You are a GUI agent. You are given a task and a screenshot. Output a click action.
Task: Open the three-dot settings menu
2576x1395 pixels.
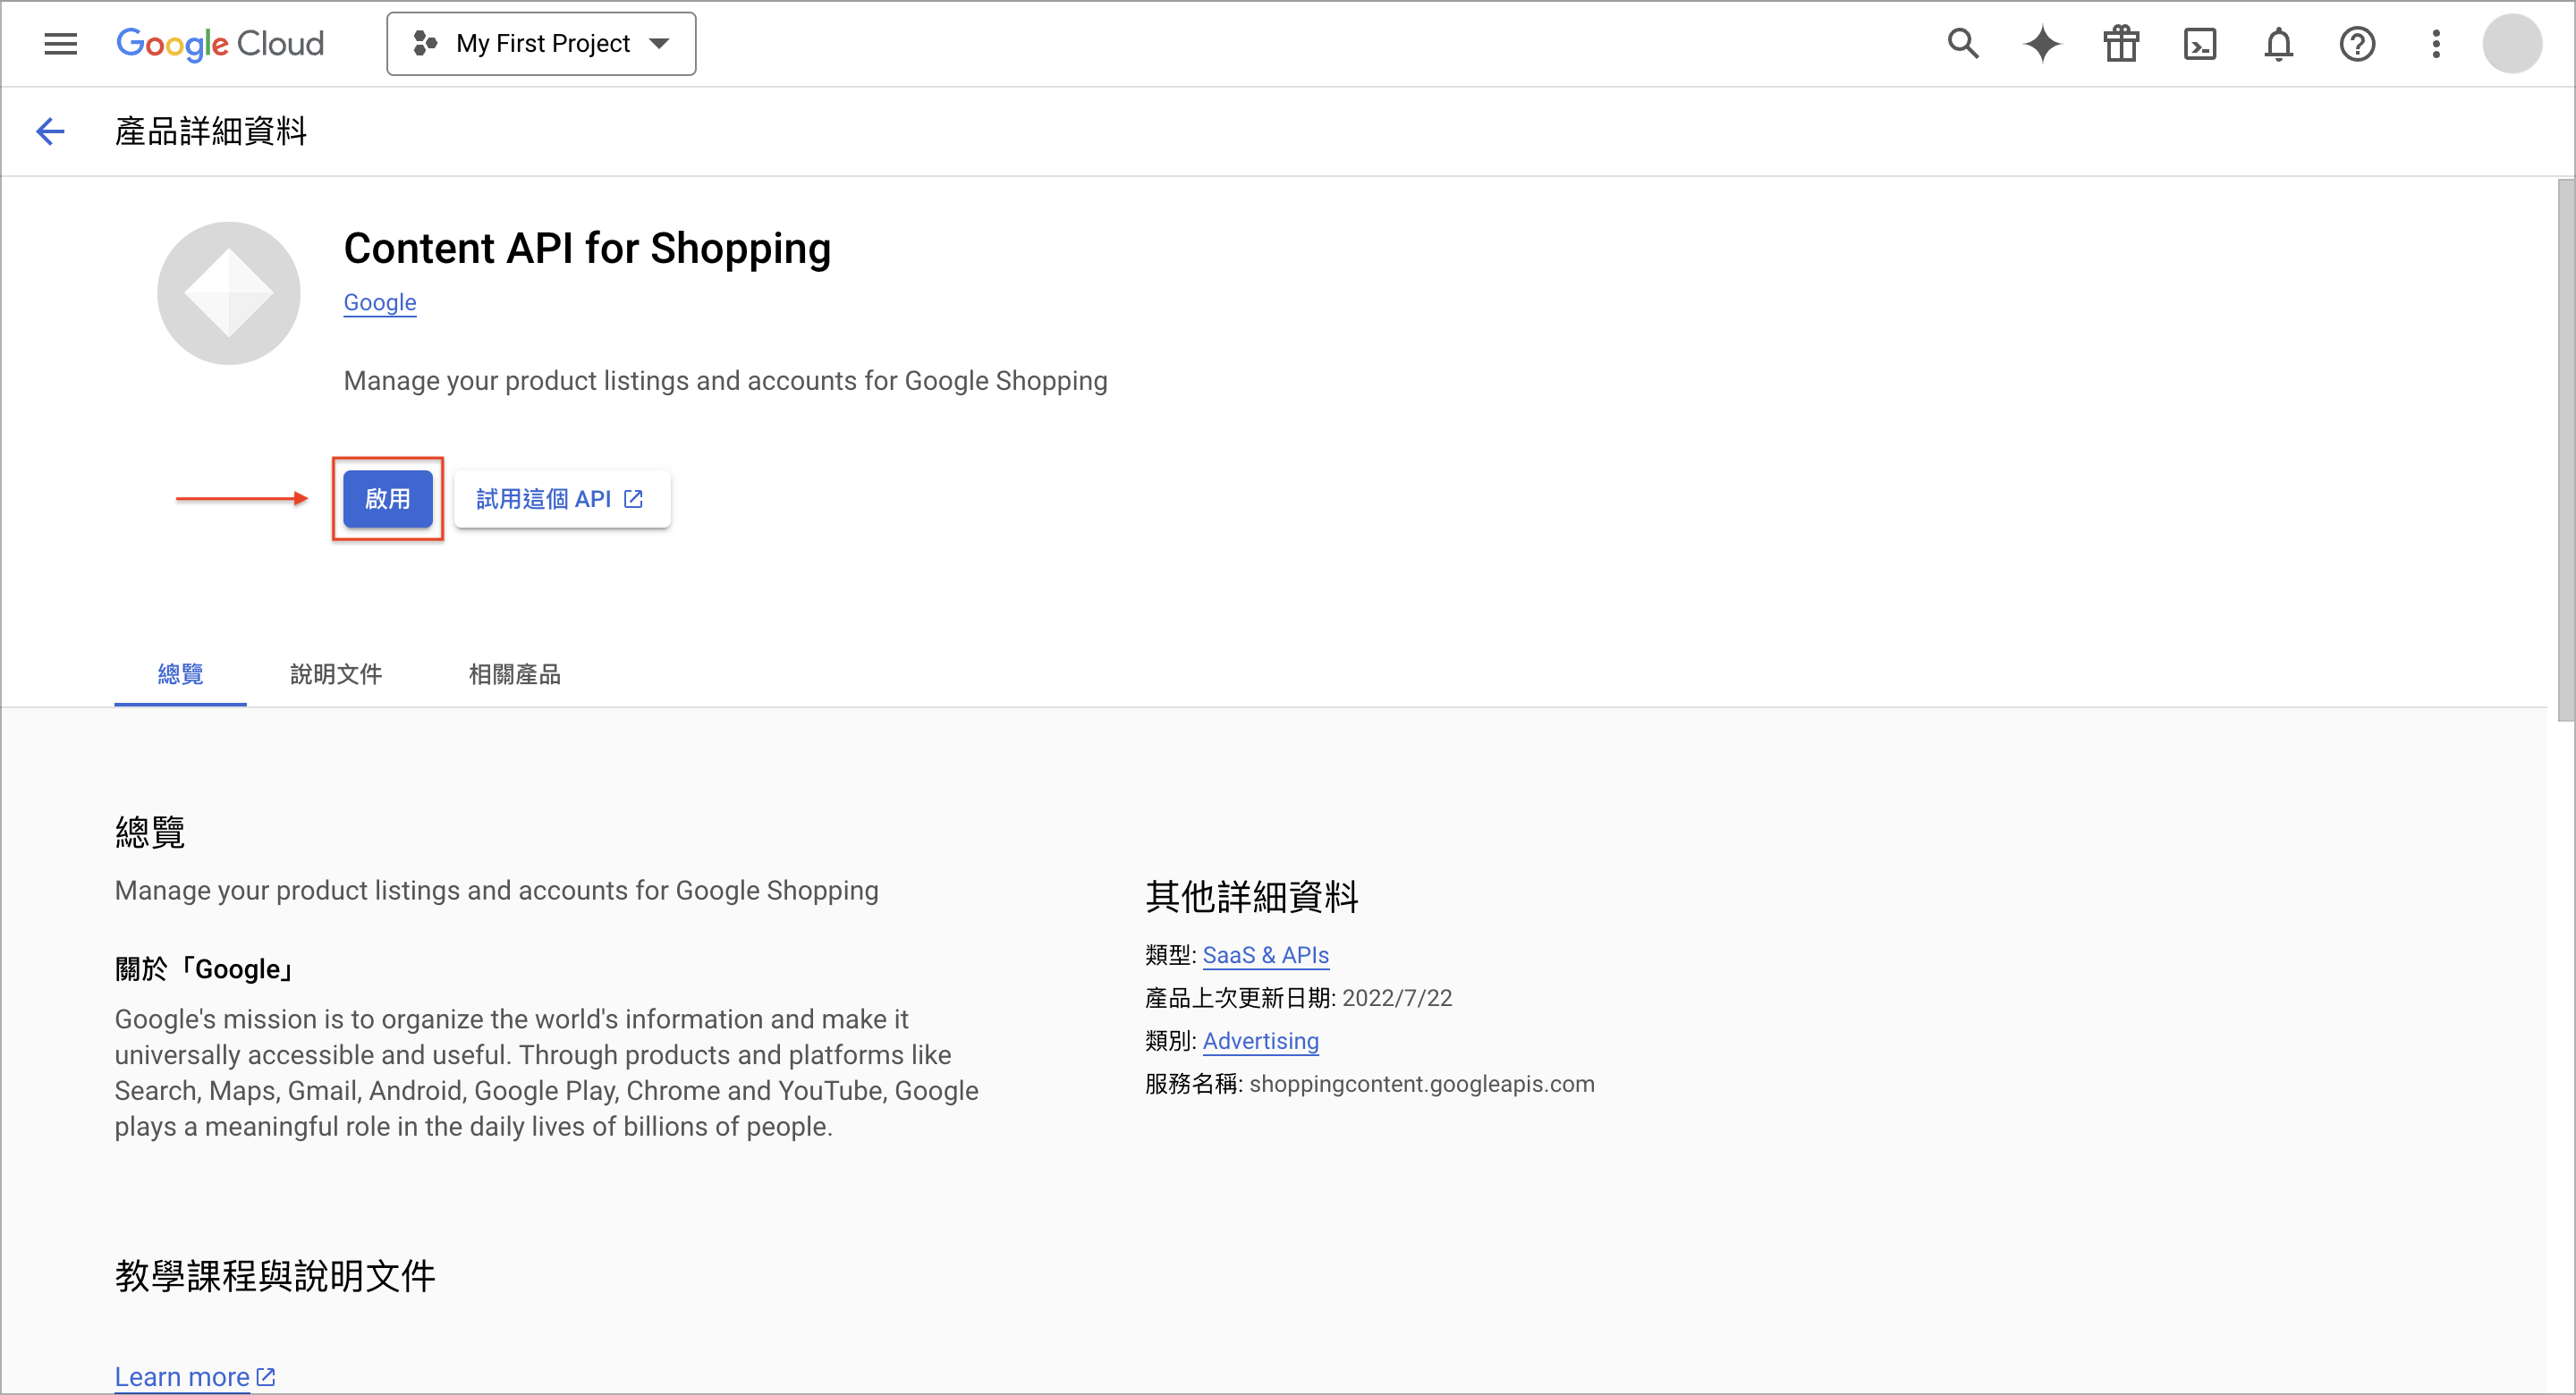click(x=2436, y=44)
